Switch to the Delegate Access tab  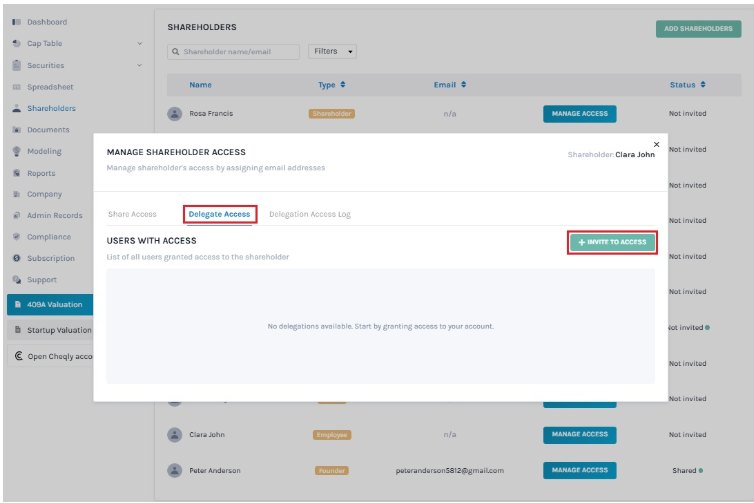pyautogui.click(x=219, y=214)
